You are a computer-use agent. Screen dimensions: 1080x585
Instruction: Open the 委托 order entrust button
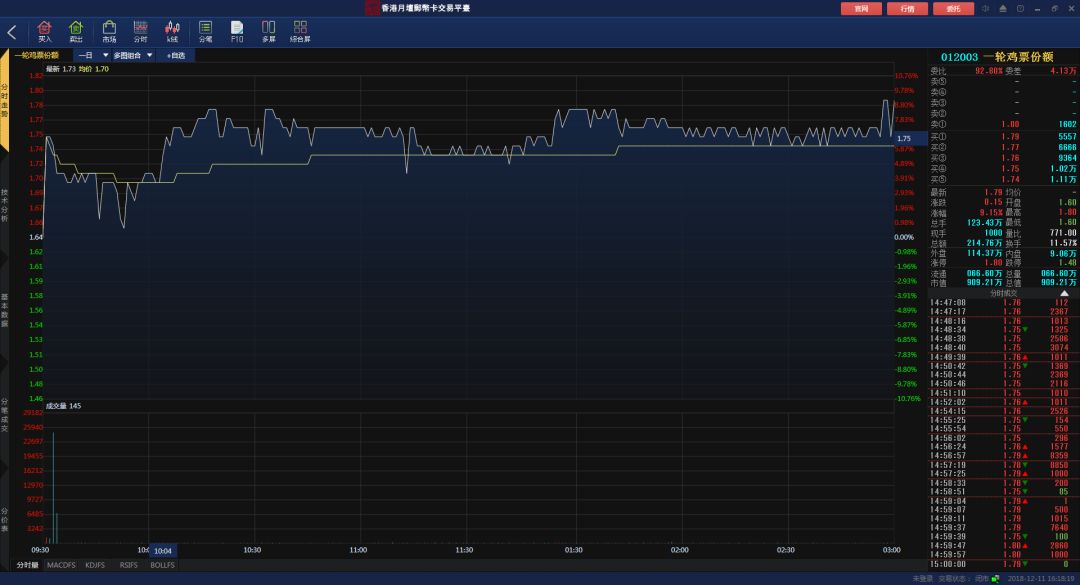pyautogui.click(x=953, y=9)
